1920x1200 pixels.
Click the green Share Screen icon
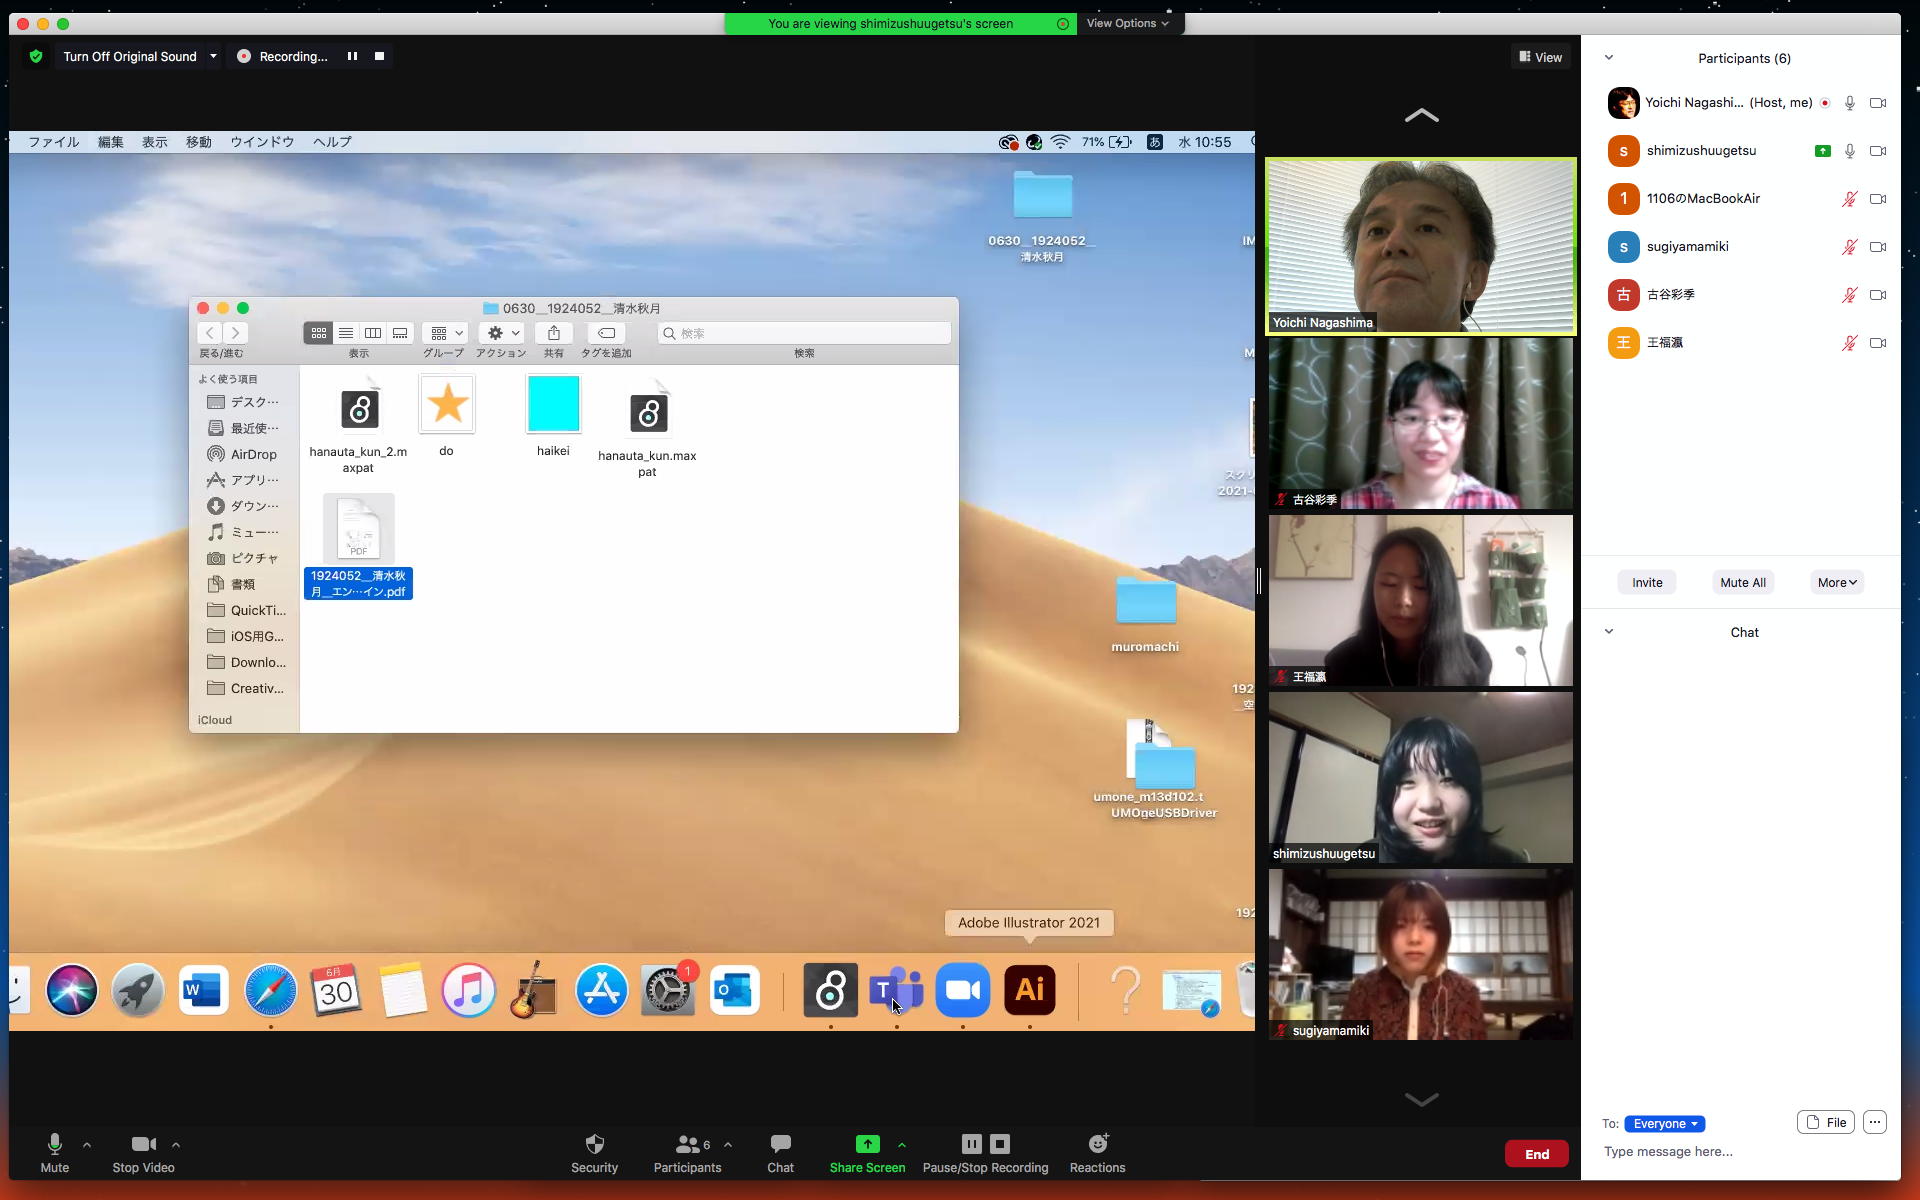(867, 1144)
